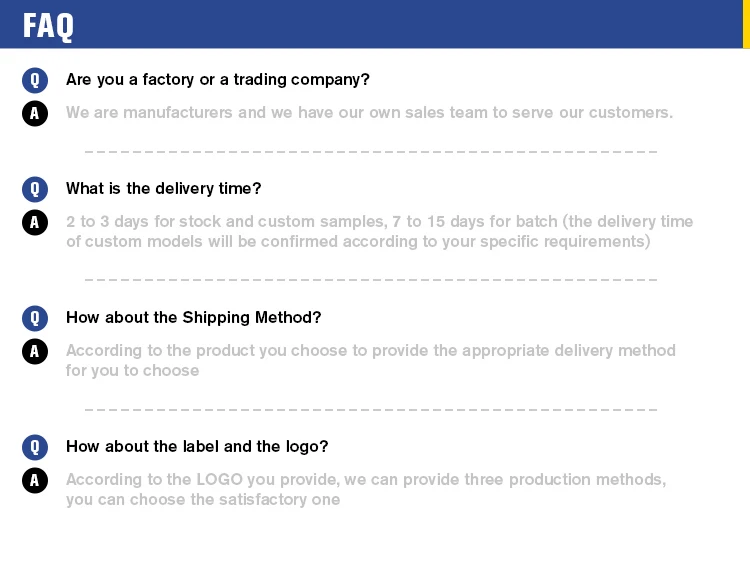Click the Q icon beside delivery time question
The width and height of the screenshot is (750, 564).
[35, 189]
